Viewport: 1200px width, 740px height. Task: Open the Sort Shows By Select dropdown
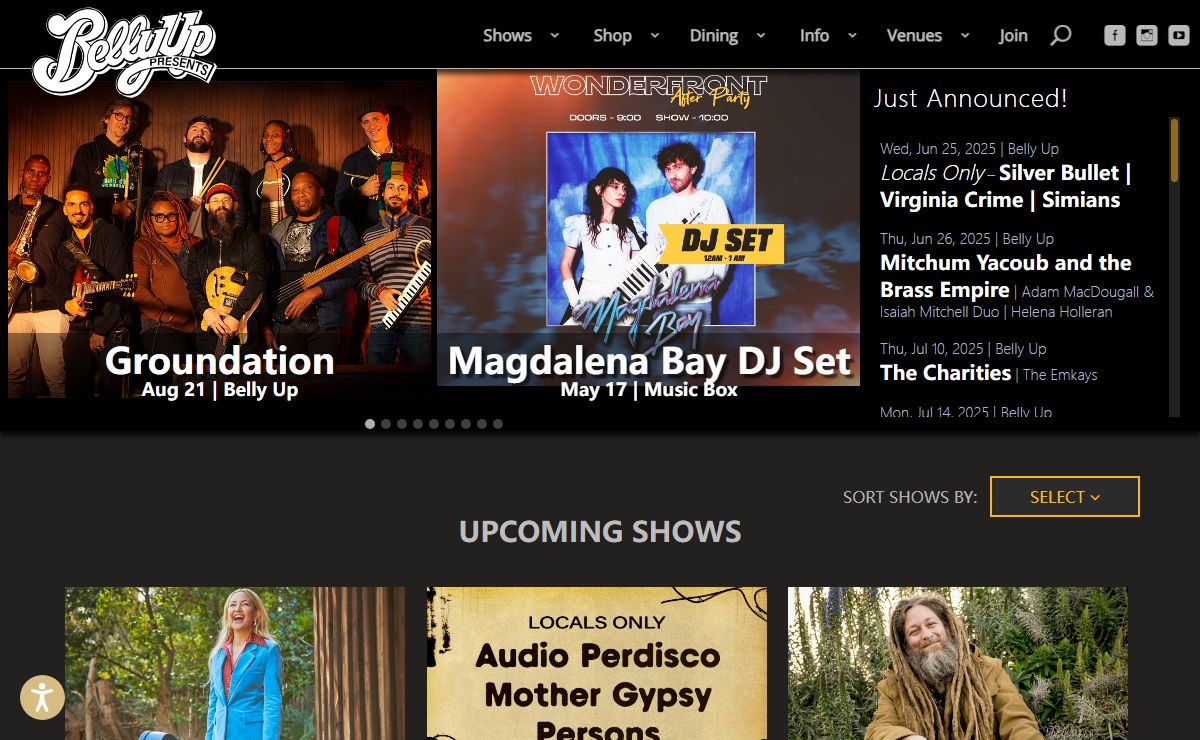pyautogui.click(x=1065, y=497)
